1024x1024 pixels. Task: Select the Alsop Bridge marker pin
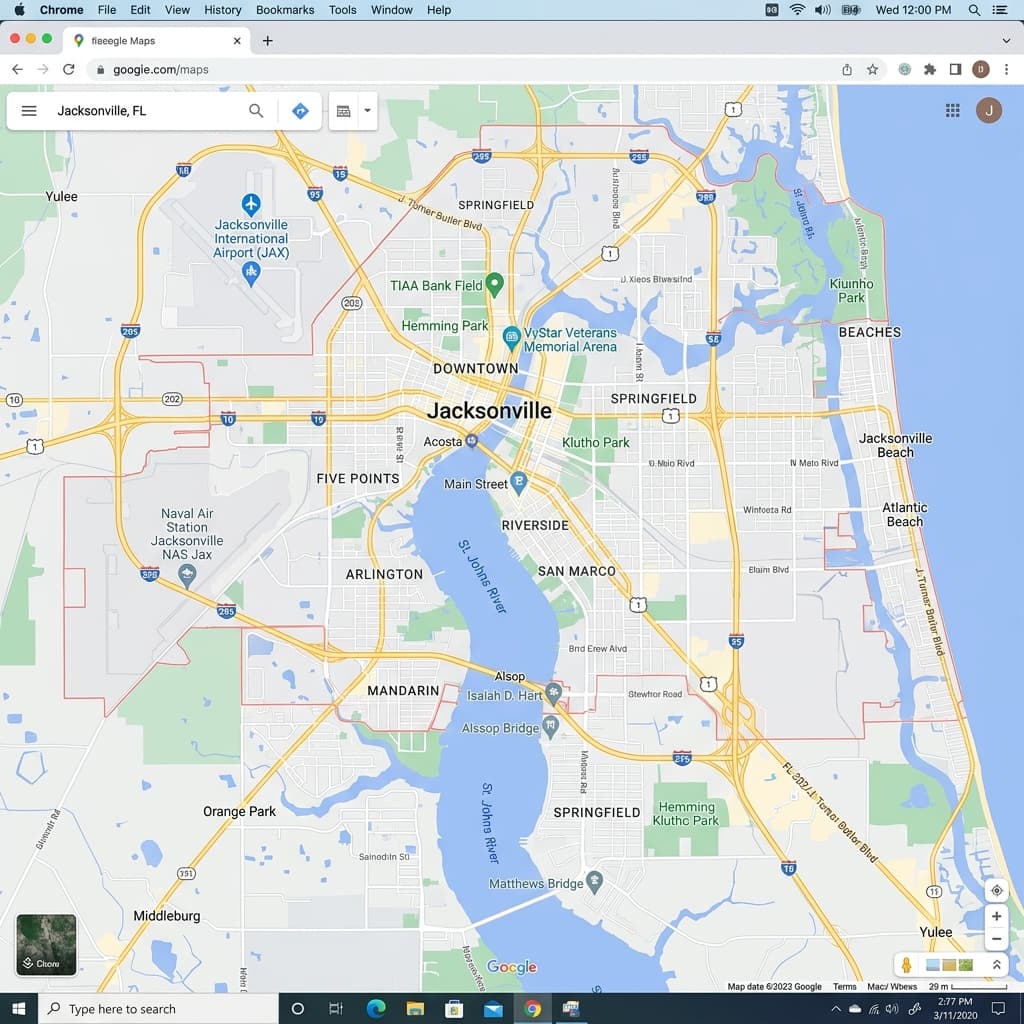(551, 727)
